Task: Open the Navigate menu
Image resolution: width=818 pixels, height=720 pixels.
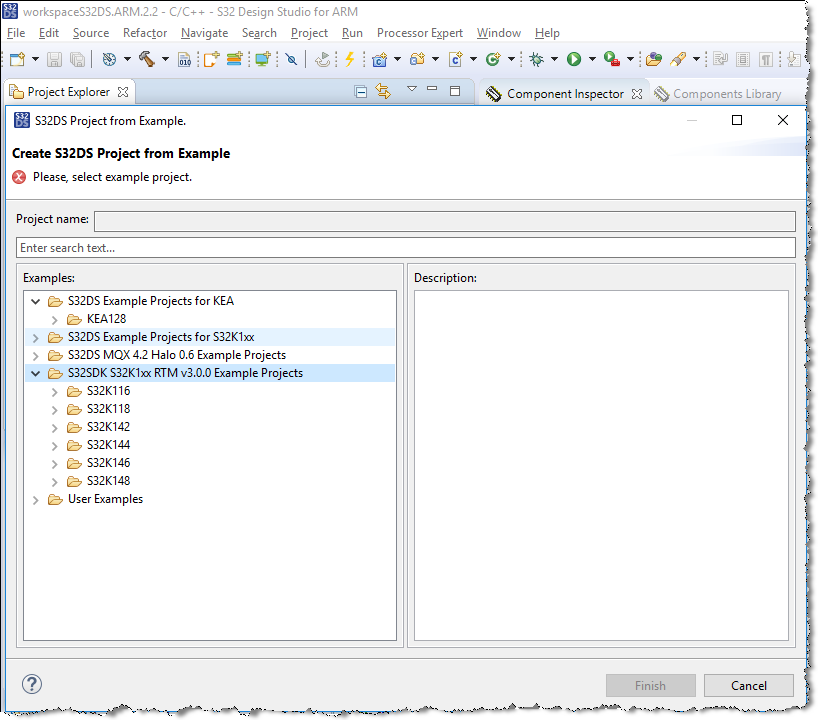Action: click(x=204, y=33)
